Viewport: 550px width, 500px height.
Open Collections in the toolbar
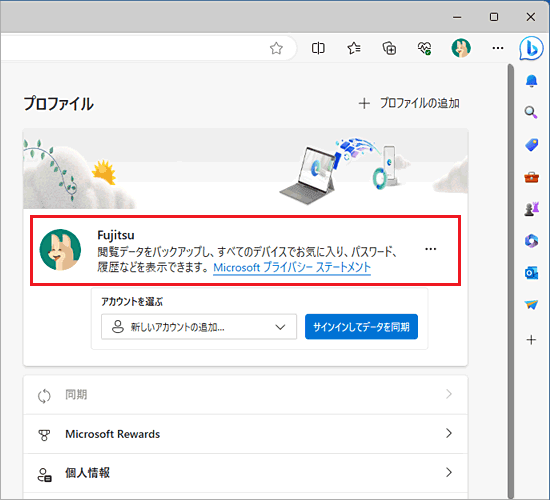coord(389,48)
